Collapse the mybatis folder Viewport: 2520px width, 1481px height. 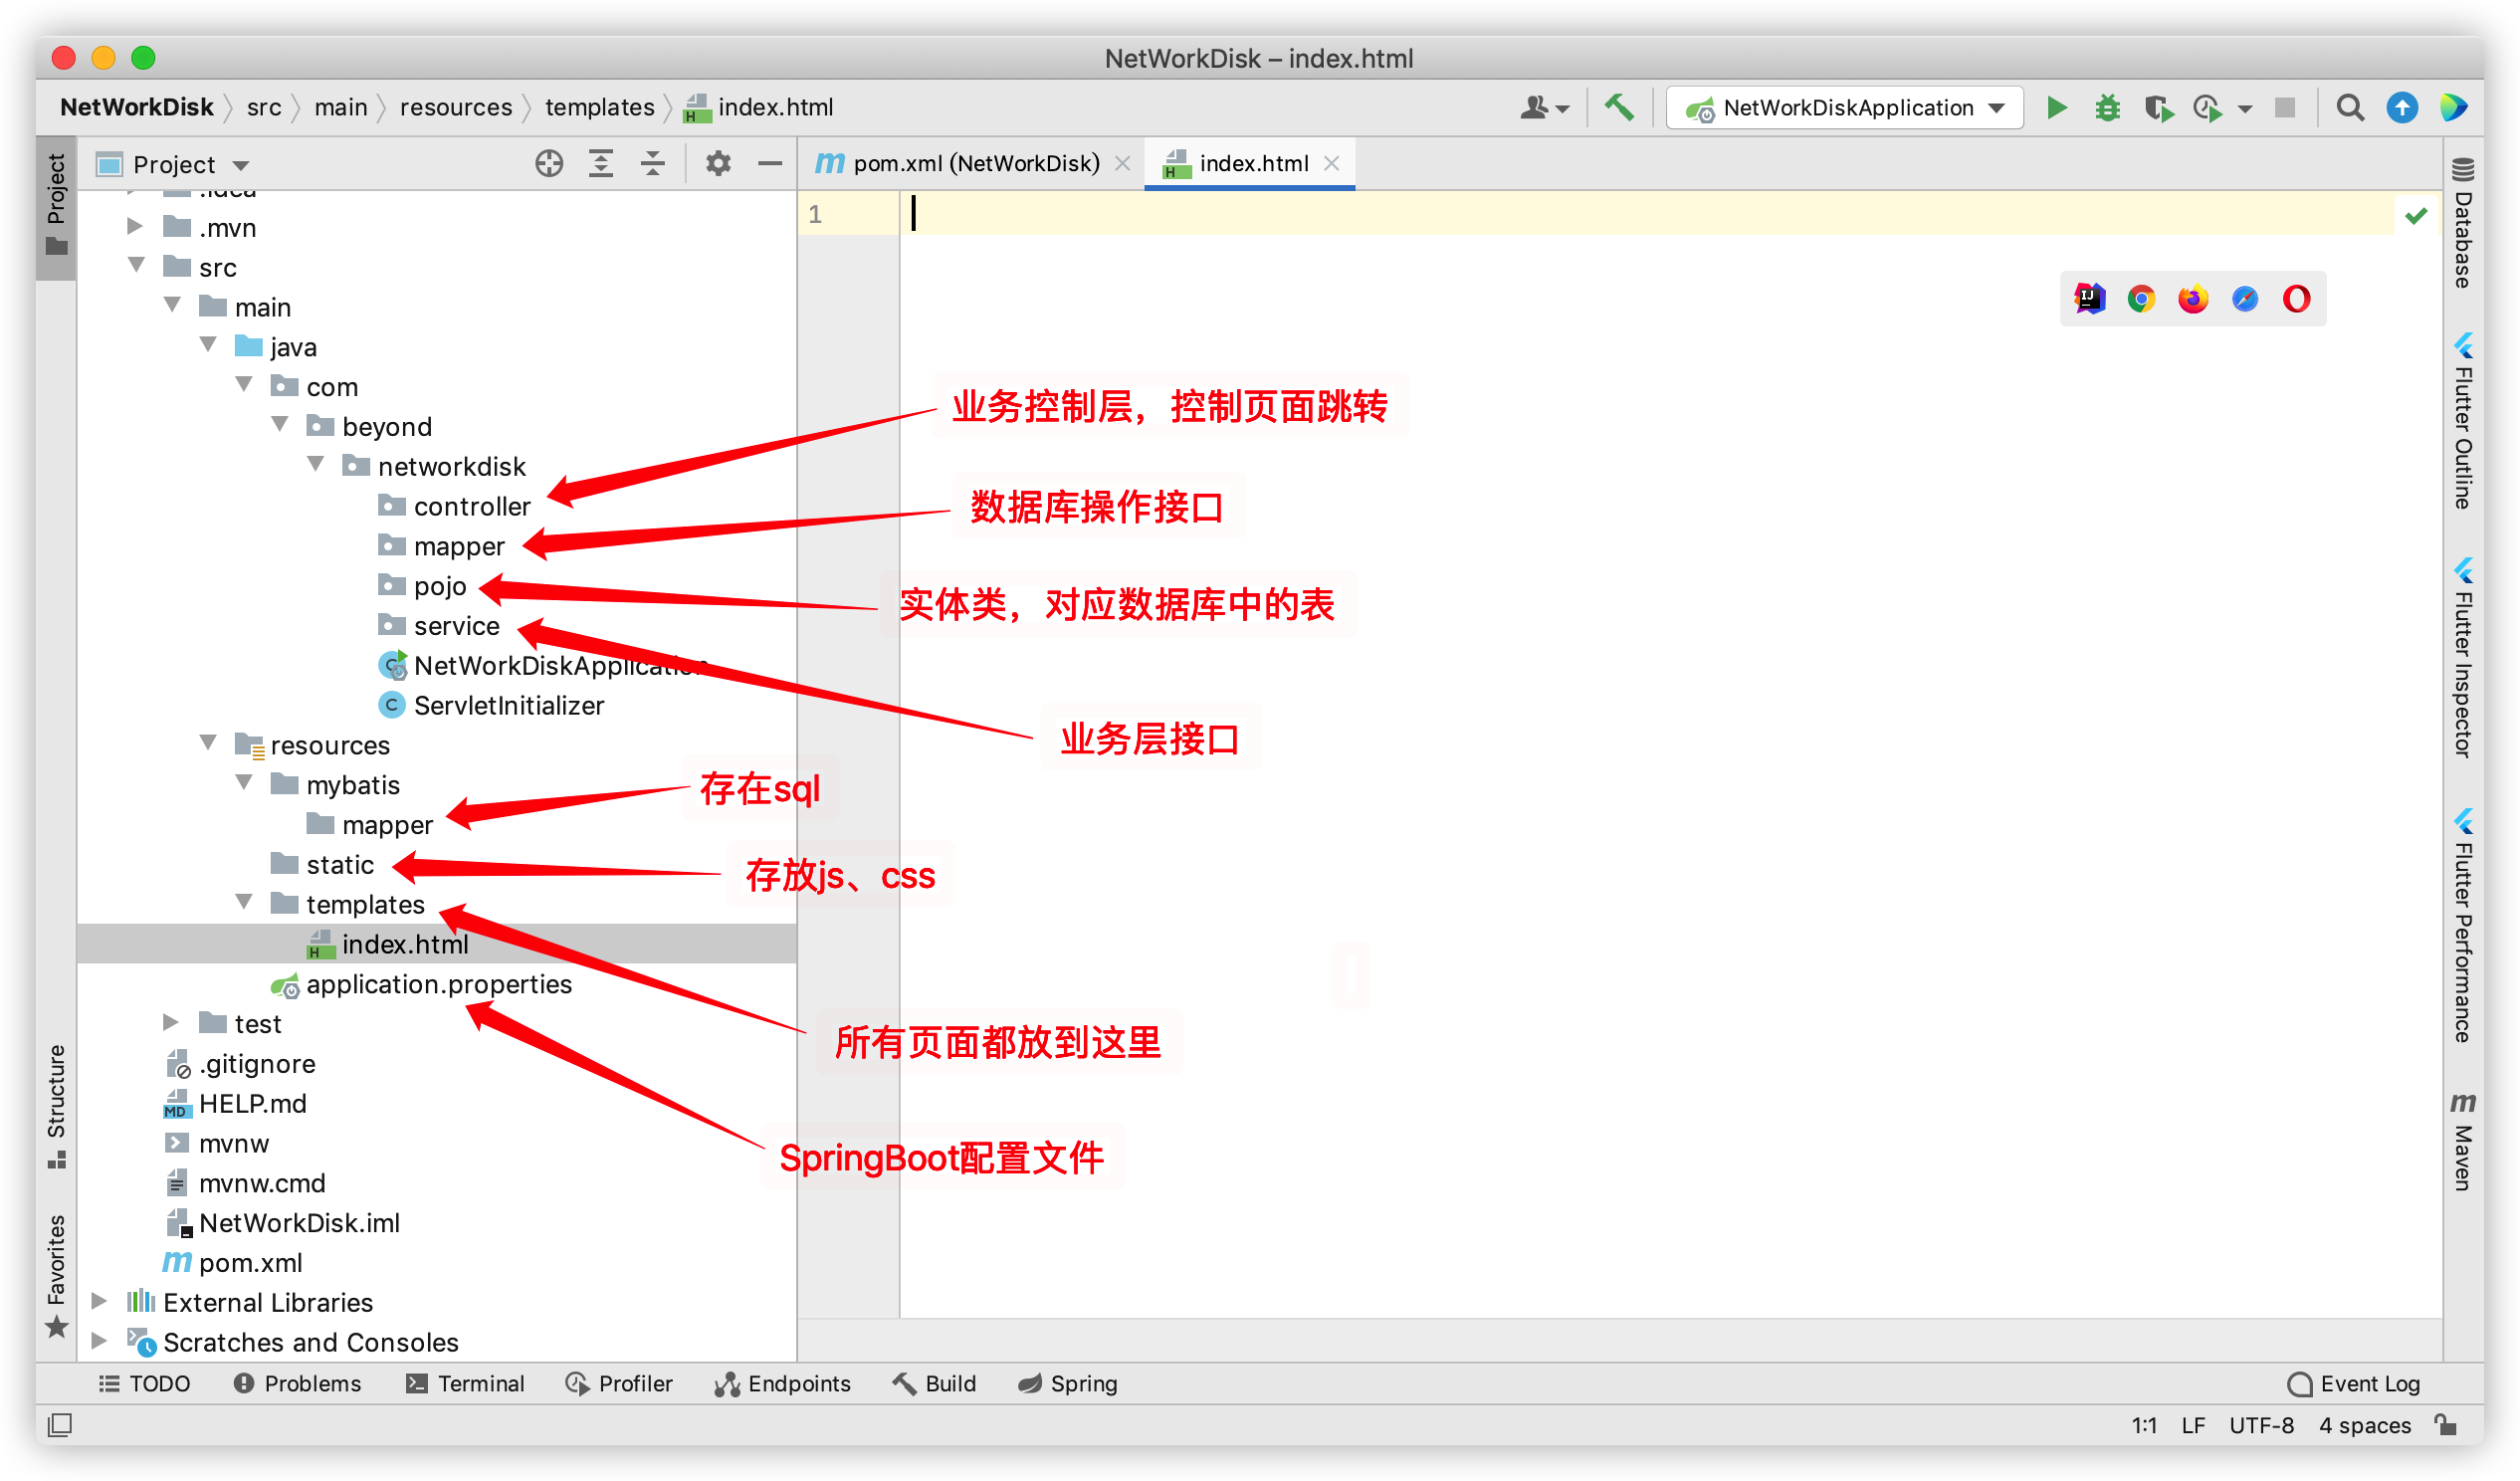click(x=244, y=784)
